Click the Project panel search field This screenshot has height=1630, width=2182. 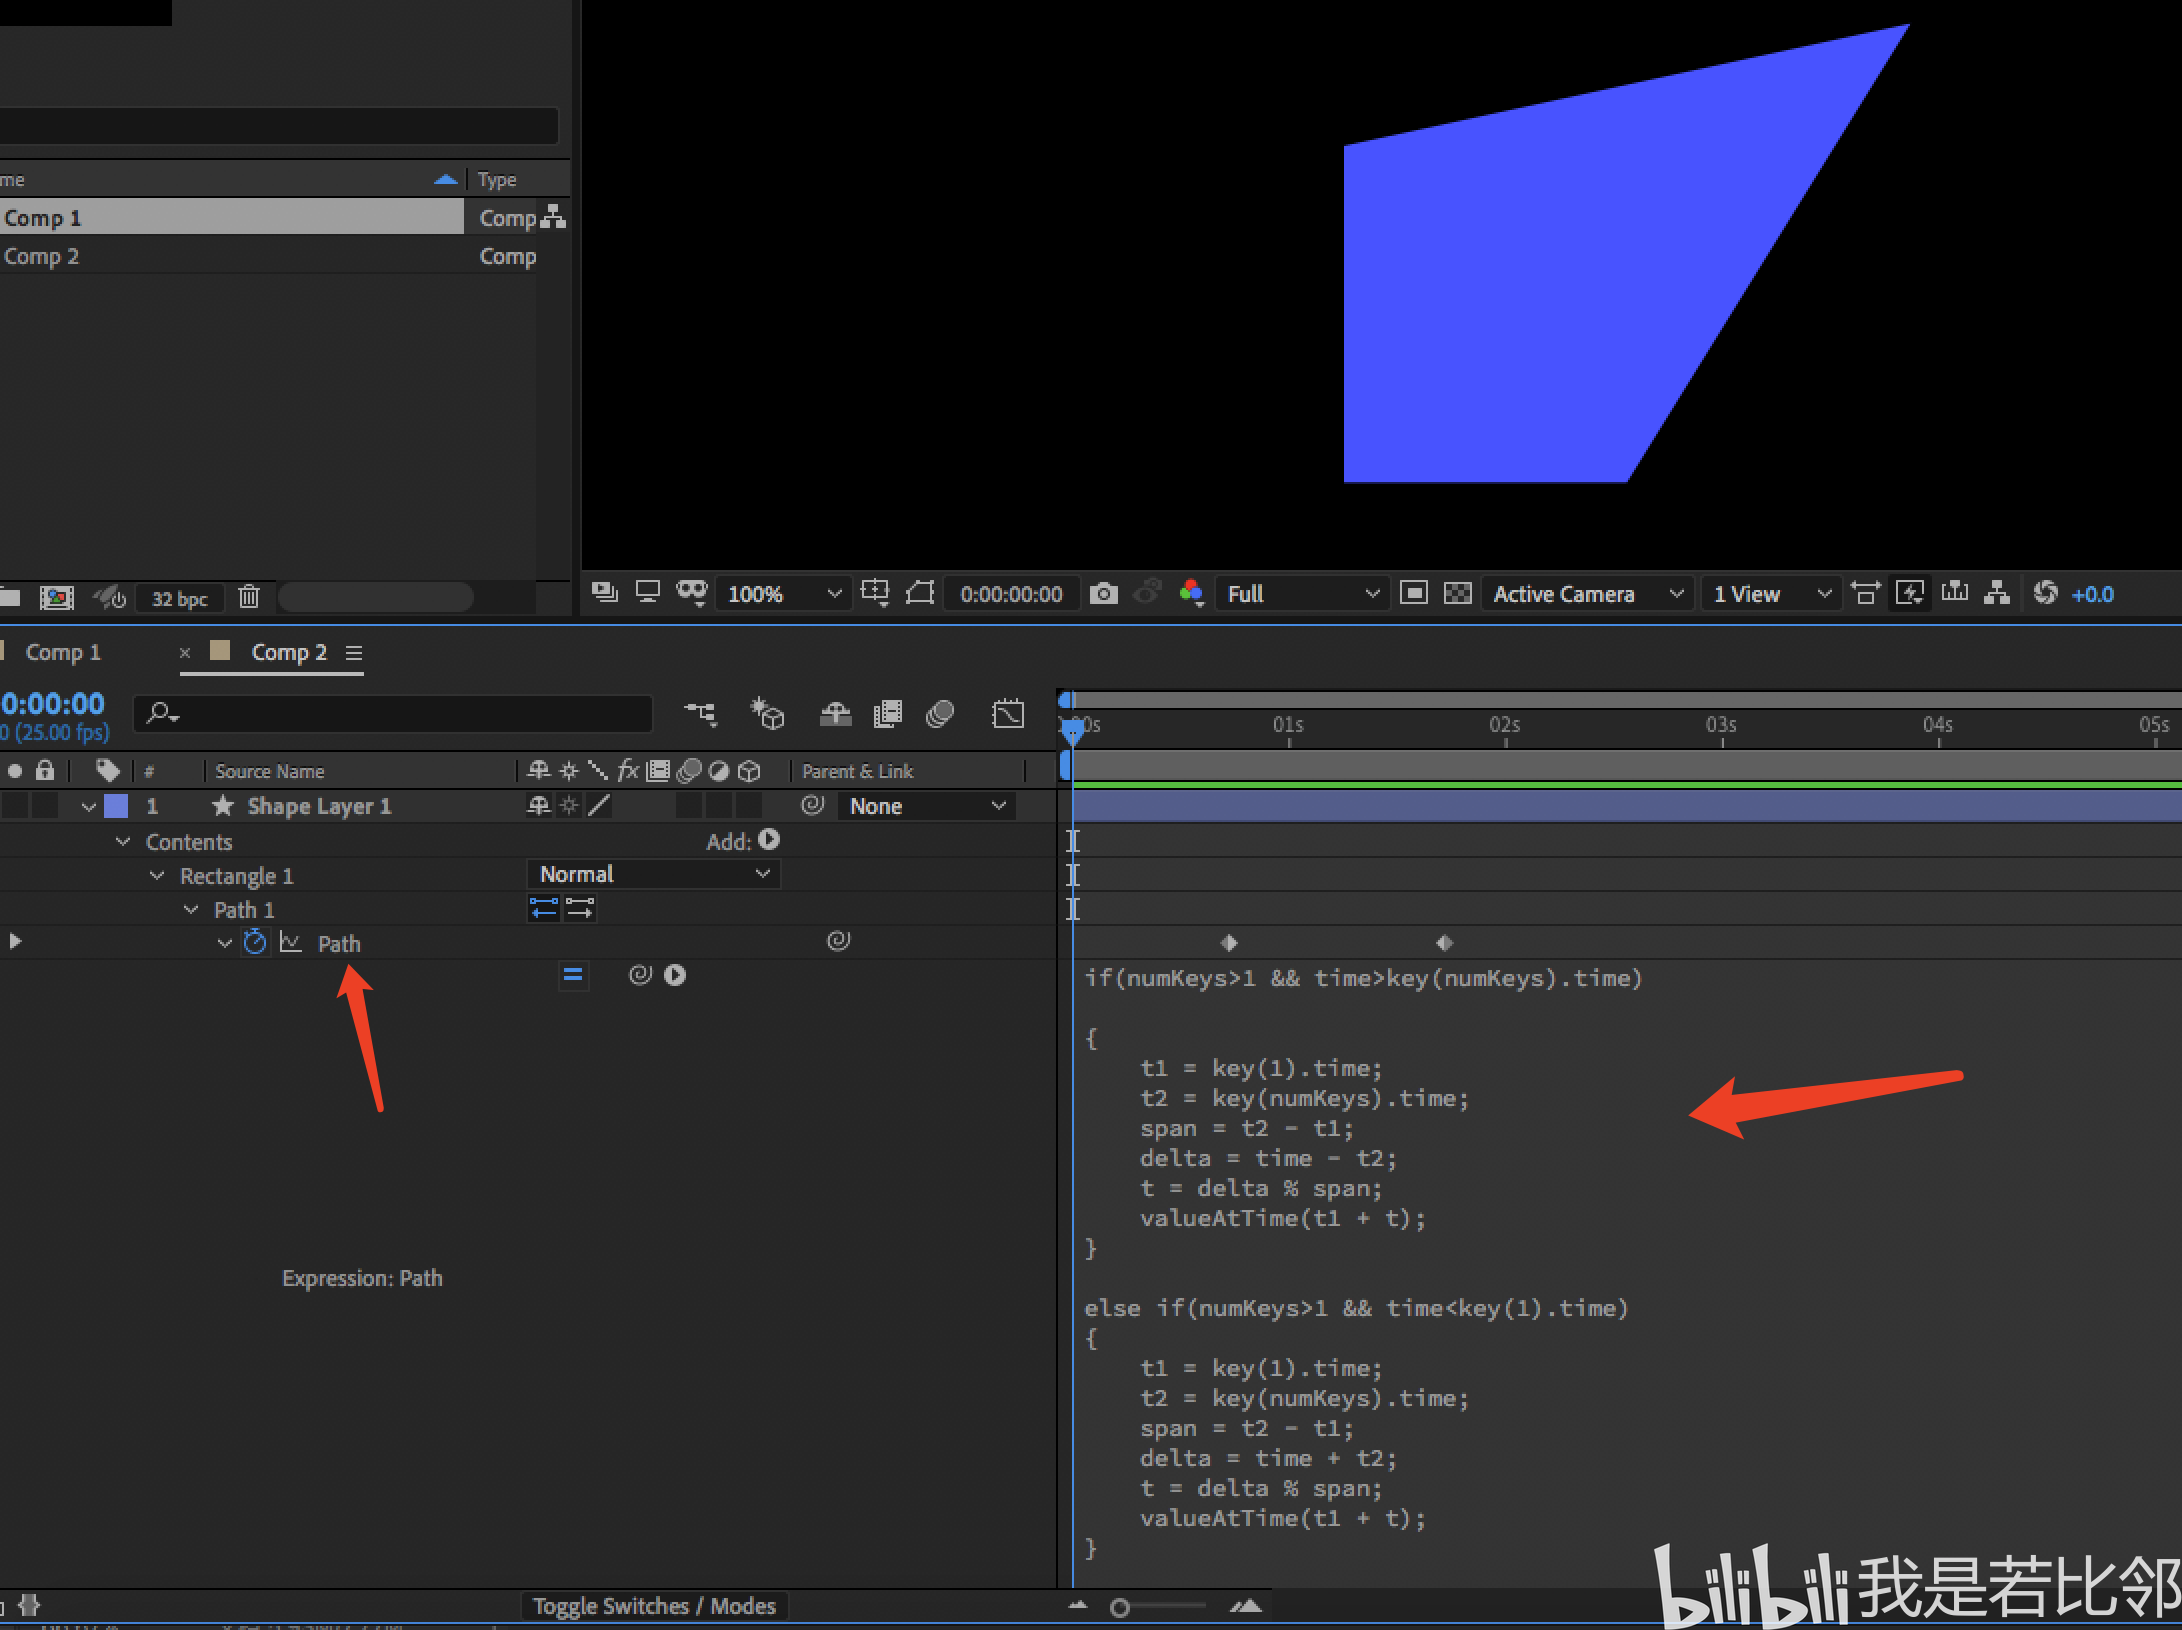click(278, 126)
